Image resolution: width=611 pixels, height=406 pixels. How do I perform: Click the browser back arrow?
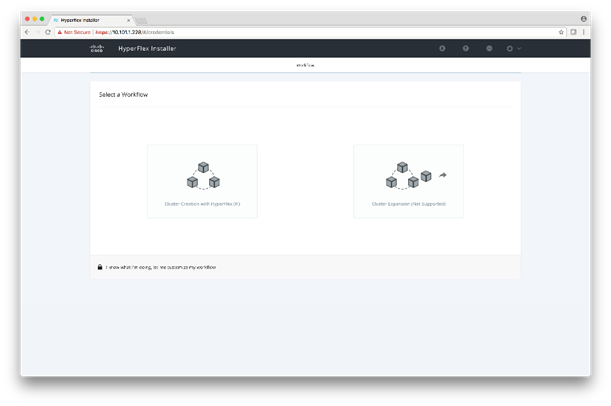[27, 32]
